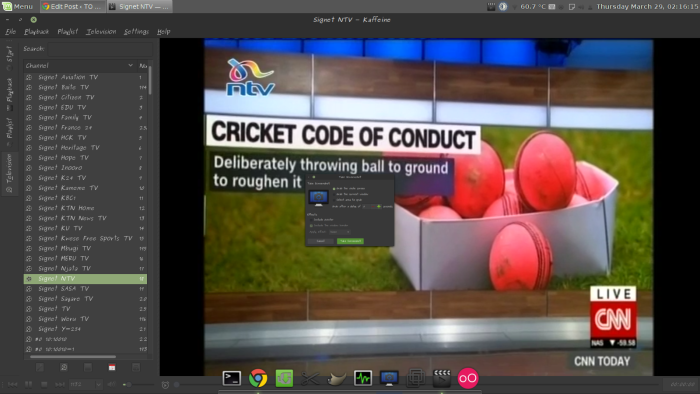Open the Mint Menu button
Viewport: 700px width, 394px height.
(18, 7)
